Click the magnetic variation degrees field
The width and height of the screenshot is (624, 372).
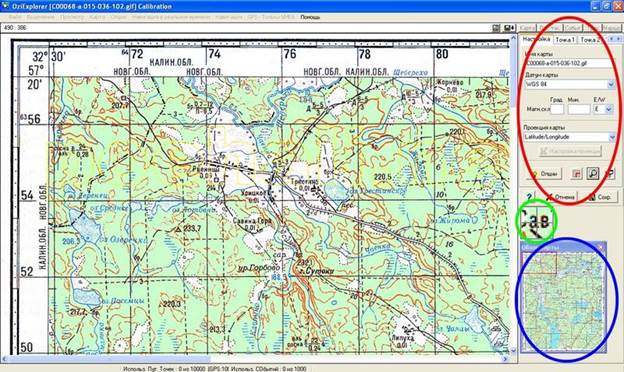tap(557, 109)
